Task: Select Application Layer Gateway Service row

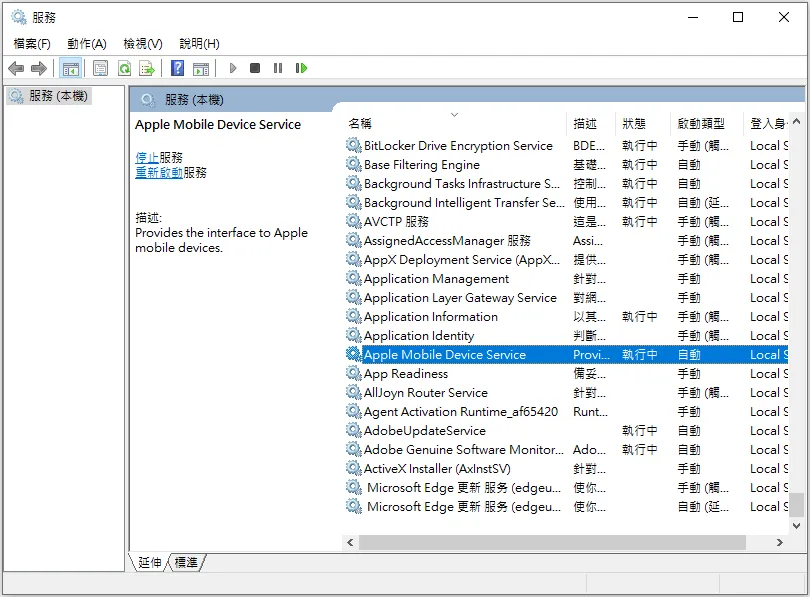Action: point(567,298)
